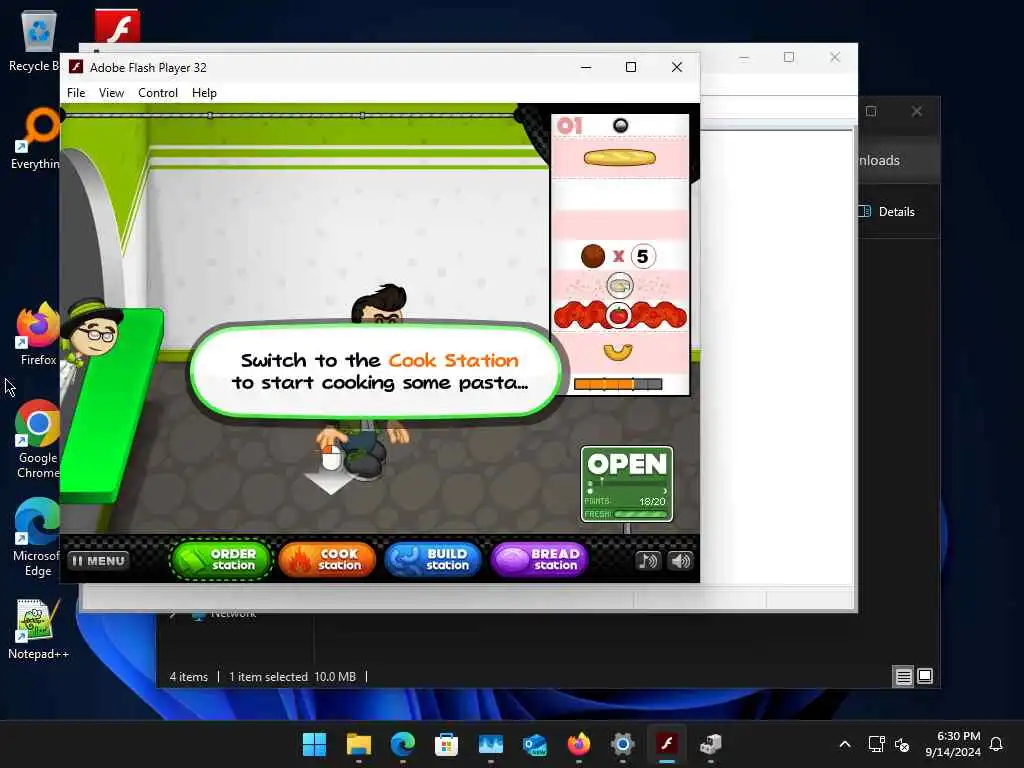Maximize the Adobe Flash Player window
The width and height of the screenshot is (1024, 768).
point(631,67)
